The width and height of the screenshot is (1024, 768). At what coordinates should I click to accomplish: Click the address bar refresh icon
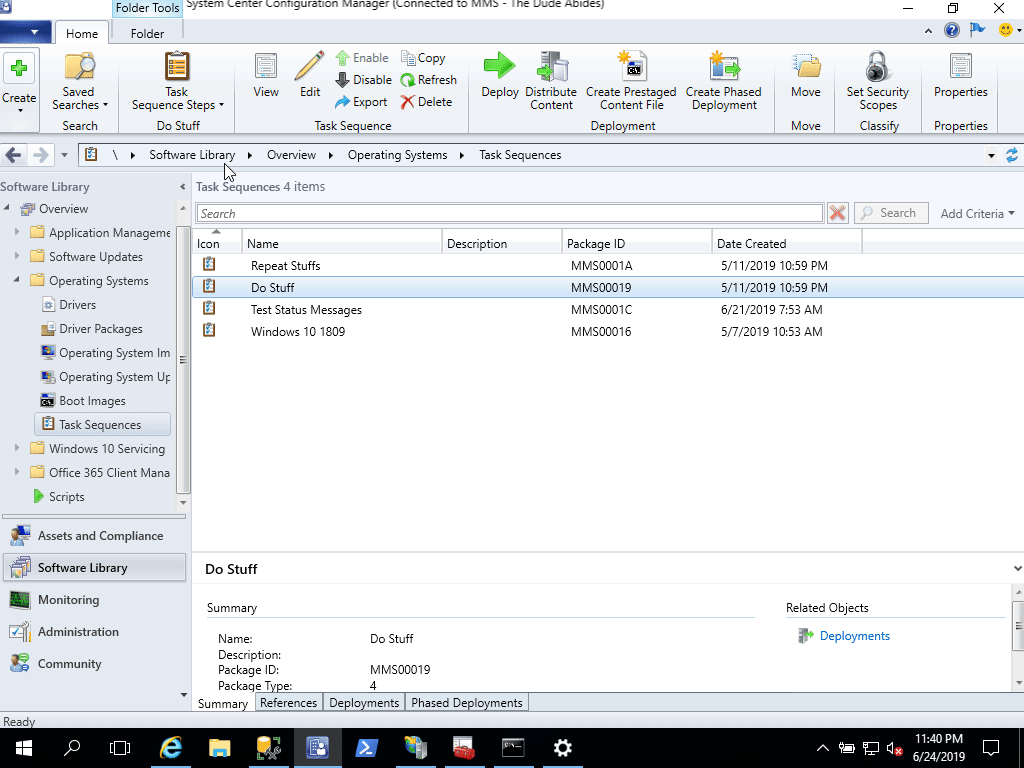pyautogui.click(x=1012, y=155)
